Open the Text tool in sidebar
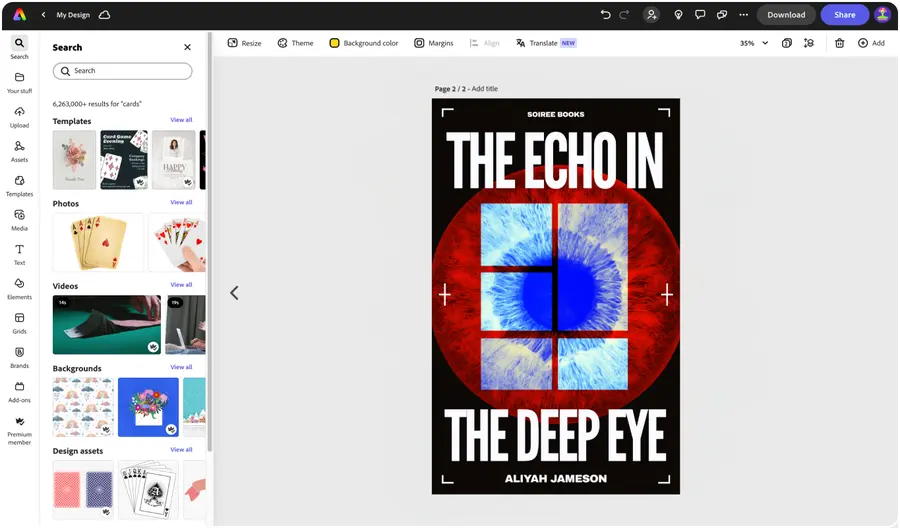The image size is (900, 528). (19, 253)
